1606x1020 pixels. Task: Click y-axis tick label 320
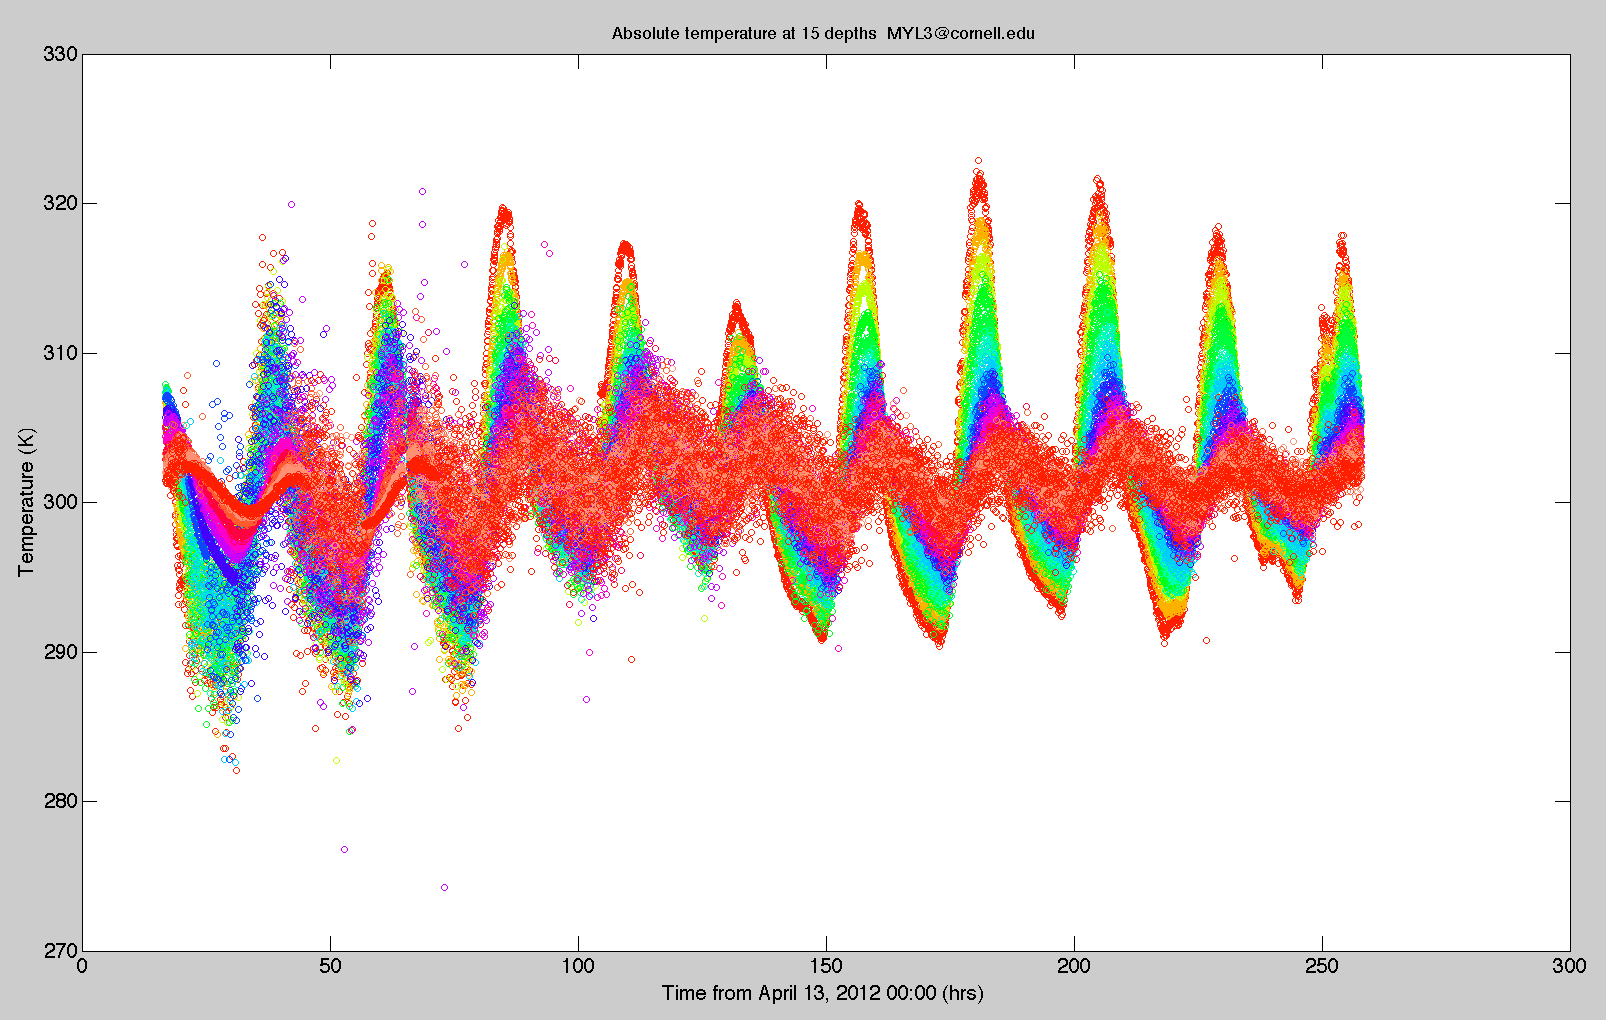click(60, 203)
